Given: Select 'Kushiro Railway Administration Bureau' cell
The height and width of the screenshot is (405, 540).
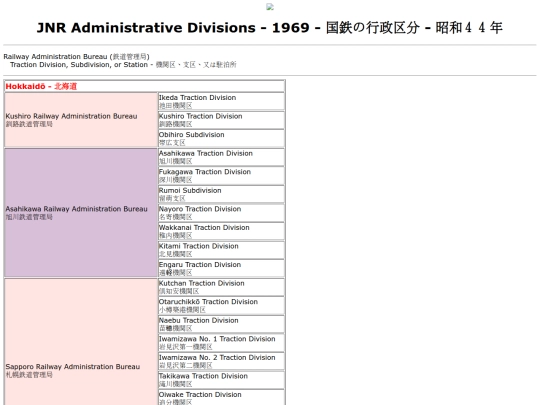Looking at the screenshot, I should 81,120.
